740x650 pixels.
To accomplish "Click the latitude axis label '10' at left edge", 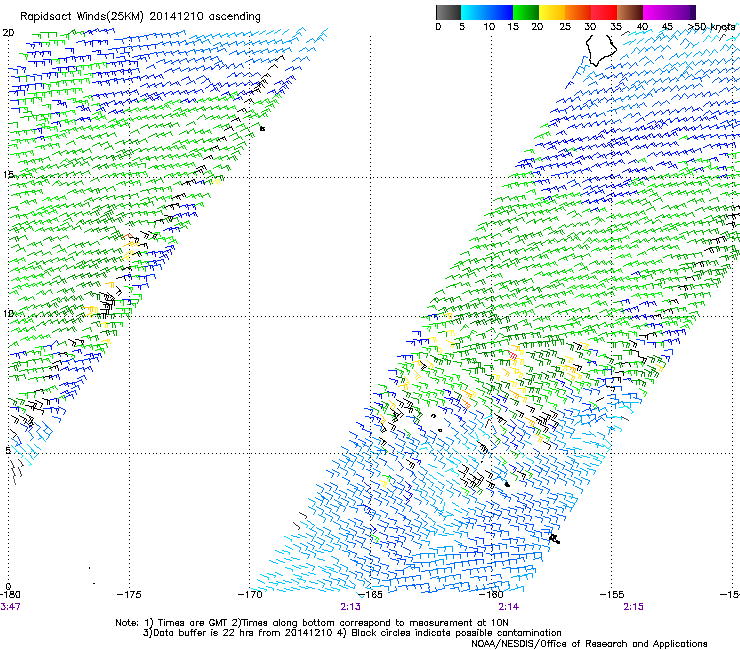I will (x=8, y=313).
